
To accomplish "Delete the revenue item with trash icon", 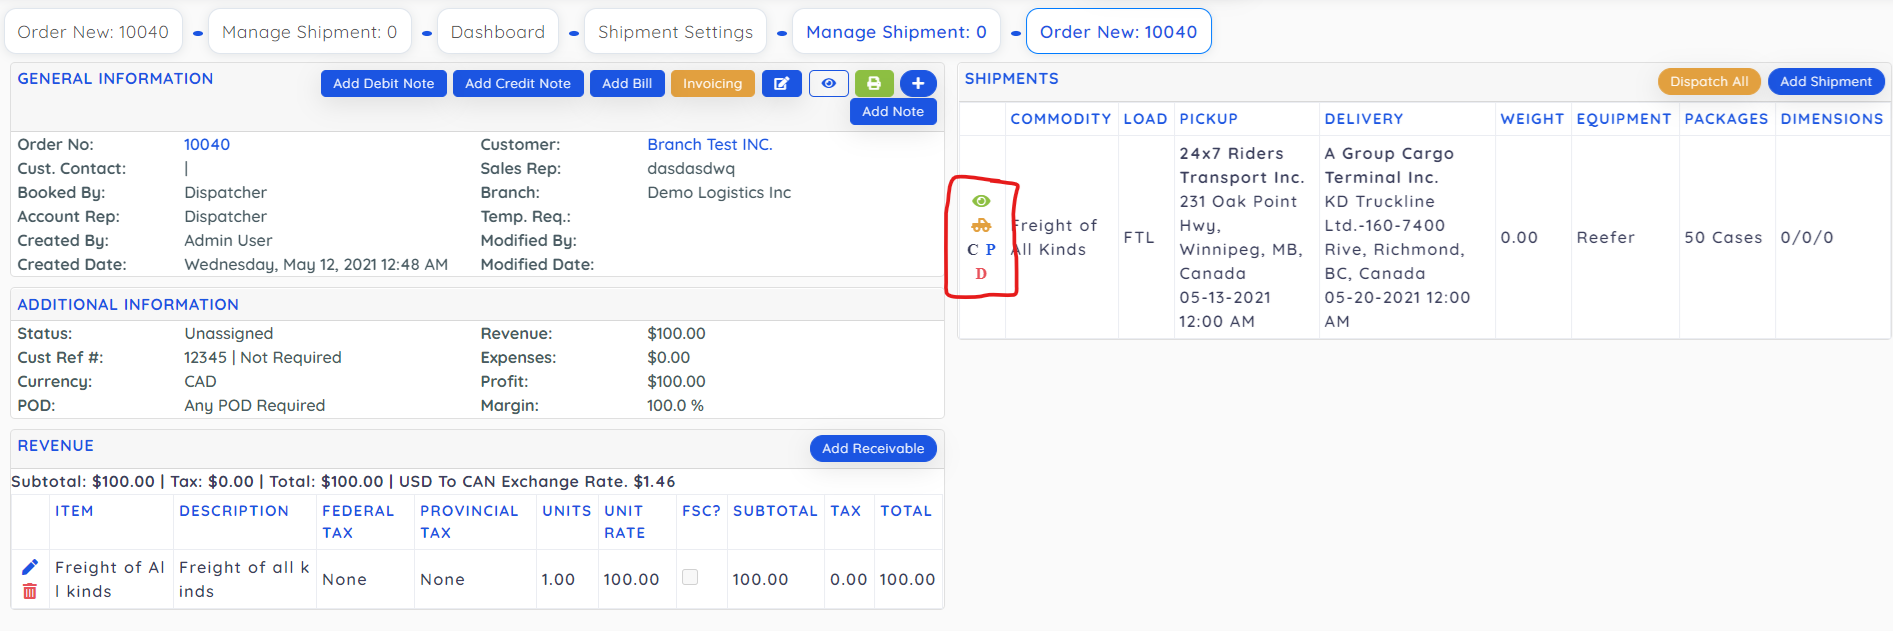I will click(30, 592).
